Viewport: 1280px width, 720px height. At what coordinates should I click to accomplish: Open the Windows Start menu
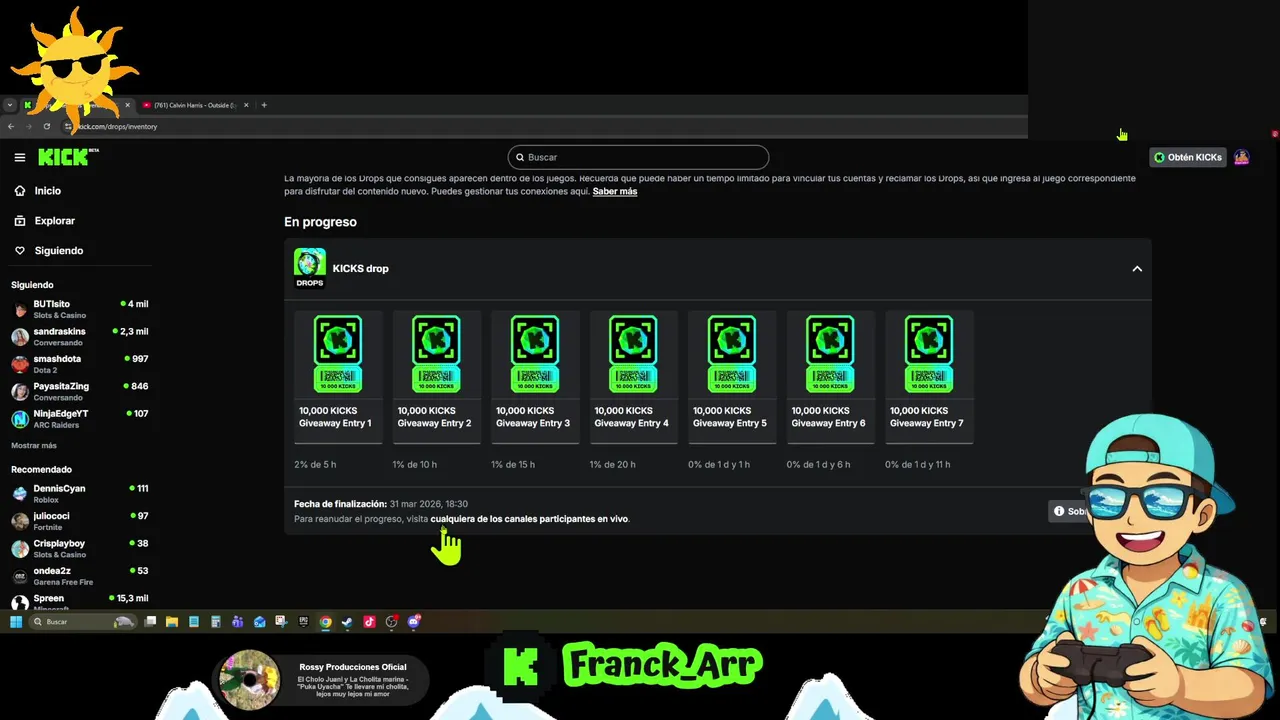click(x=16, y=622)
